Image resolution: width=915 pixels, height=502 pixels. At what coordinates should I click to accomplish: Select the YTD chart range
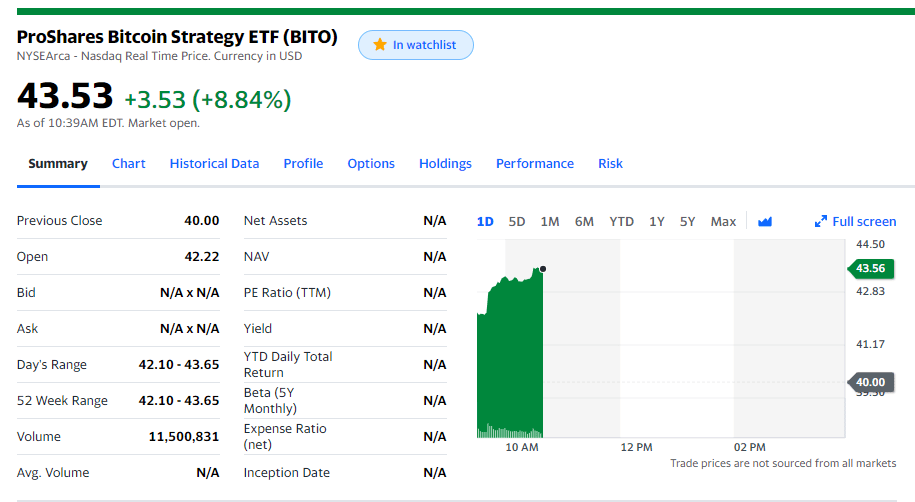click(x=621, y=222)
